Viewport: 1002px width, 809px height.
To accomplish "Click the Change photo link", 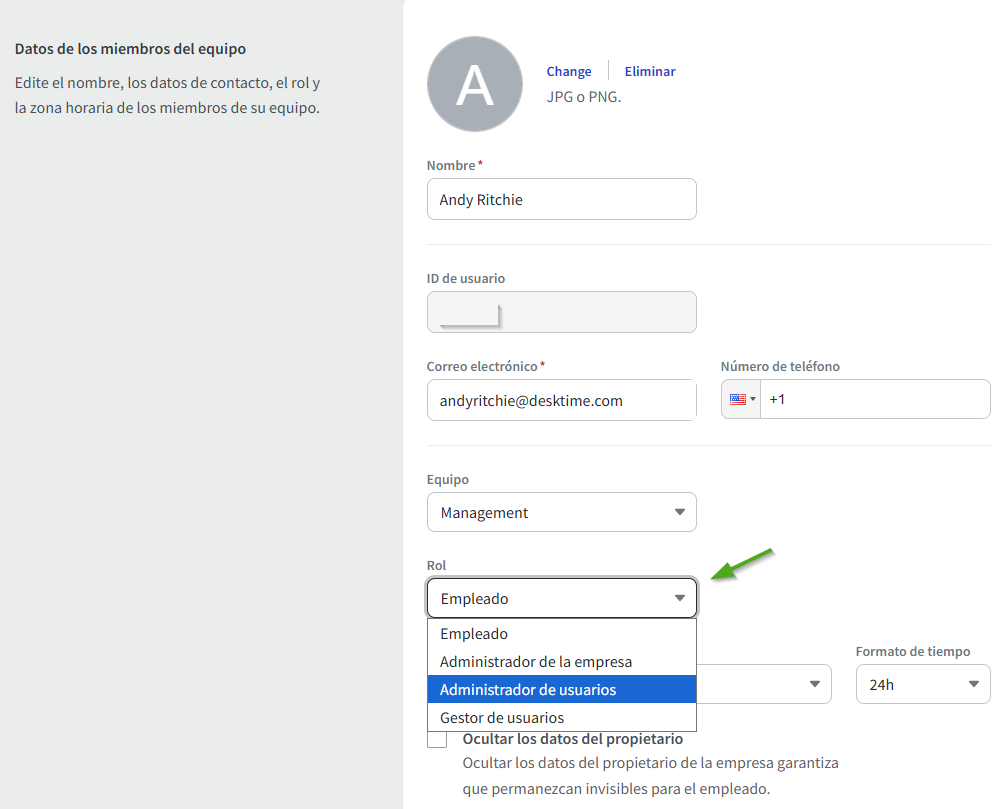I will [x=568, y=71].
